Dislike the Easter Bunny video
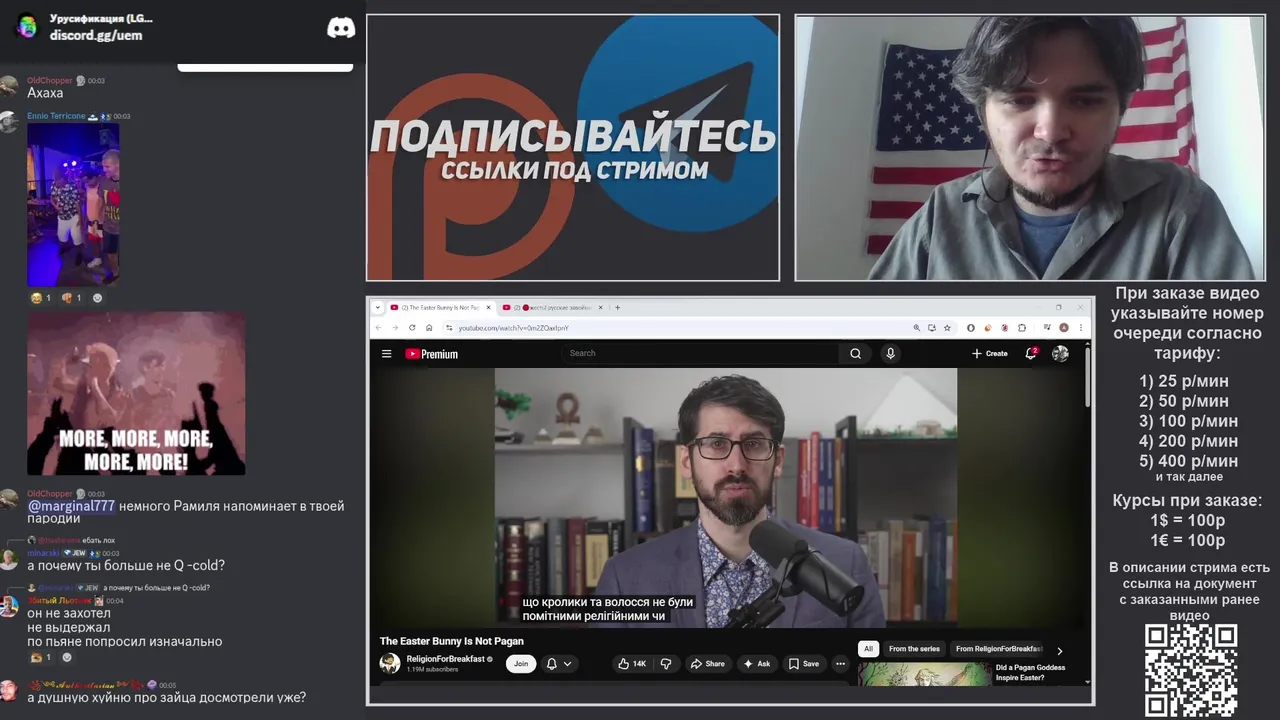The image size is (1280, 720). click(x=666, y=663)
